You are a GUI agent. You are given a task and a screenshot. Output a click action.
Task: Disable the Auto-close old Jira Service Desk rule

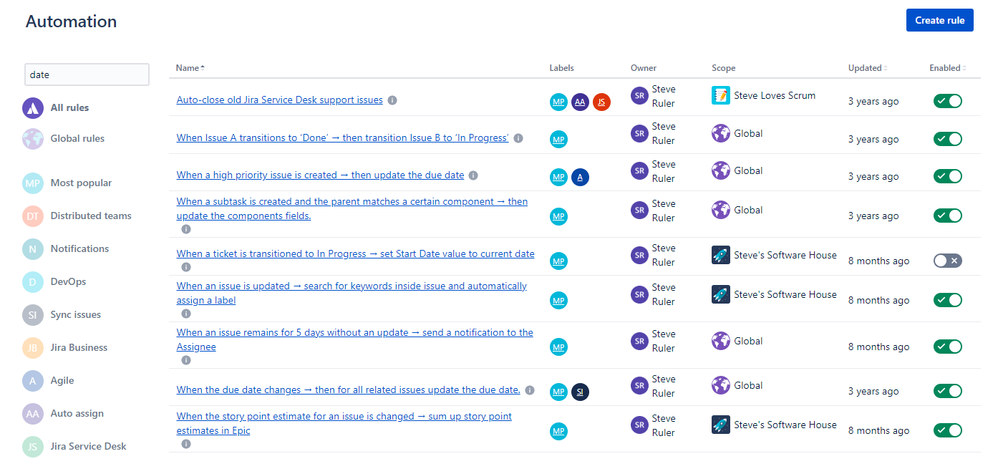(x=948, y=101)
